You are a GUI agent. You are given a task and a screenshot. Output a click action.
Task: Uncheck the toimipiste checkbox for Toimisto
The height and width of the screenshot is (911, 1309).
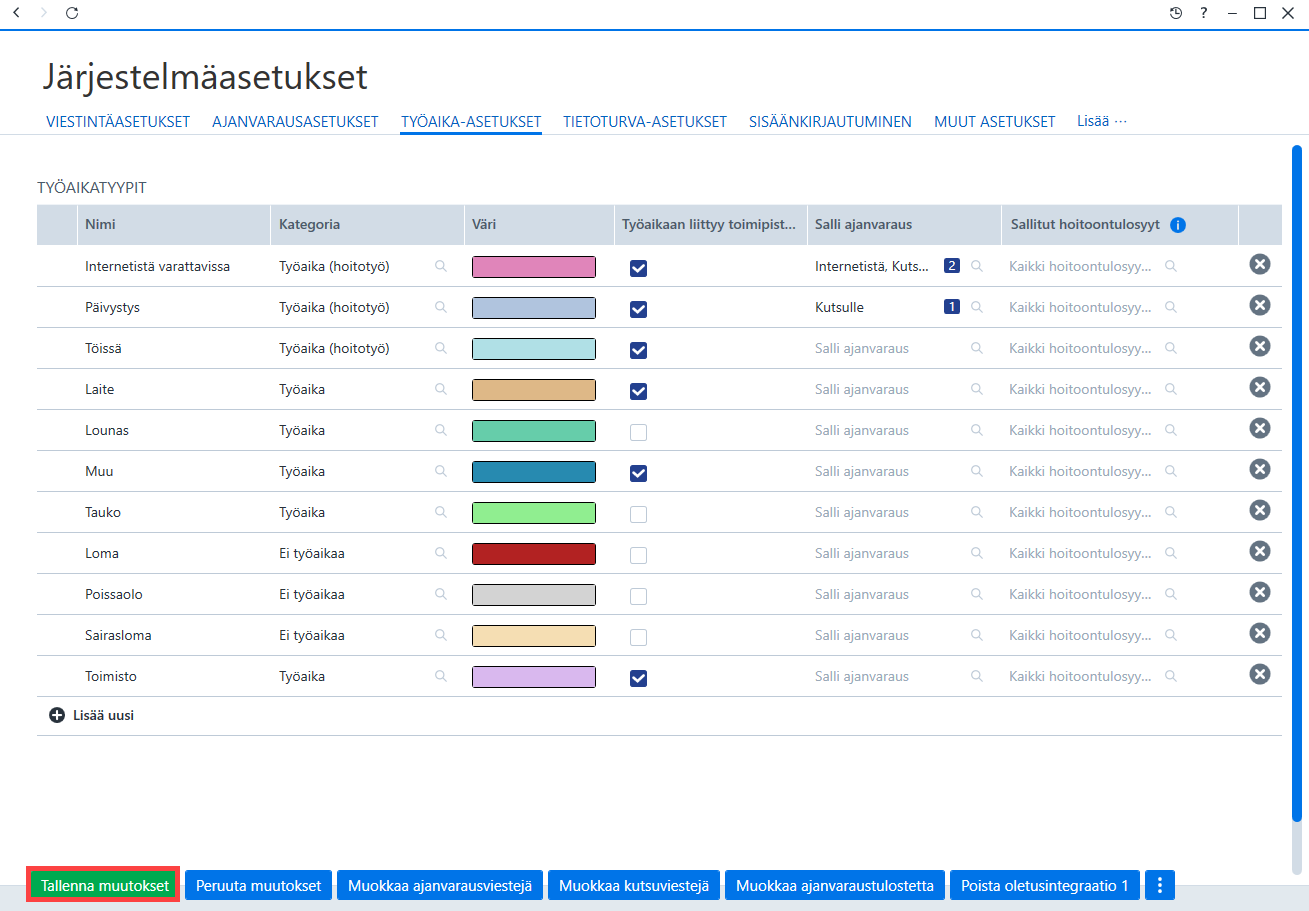tap(638, 678)
